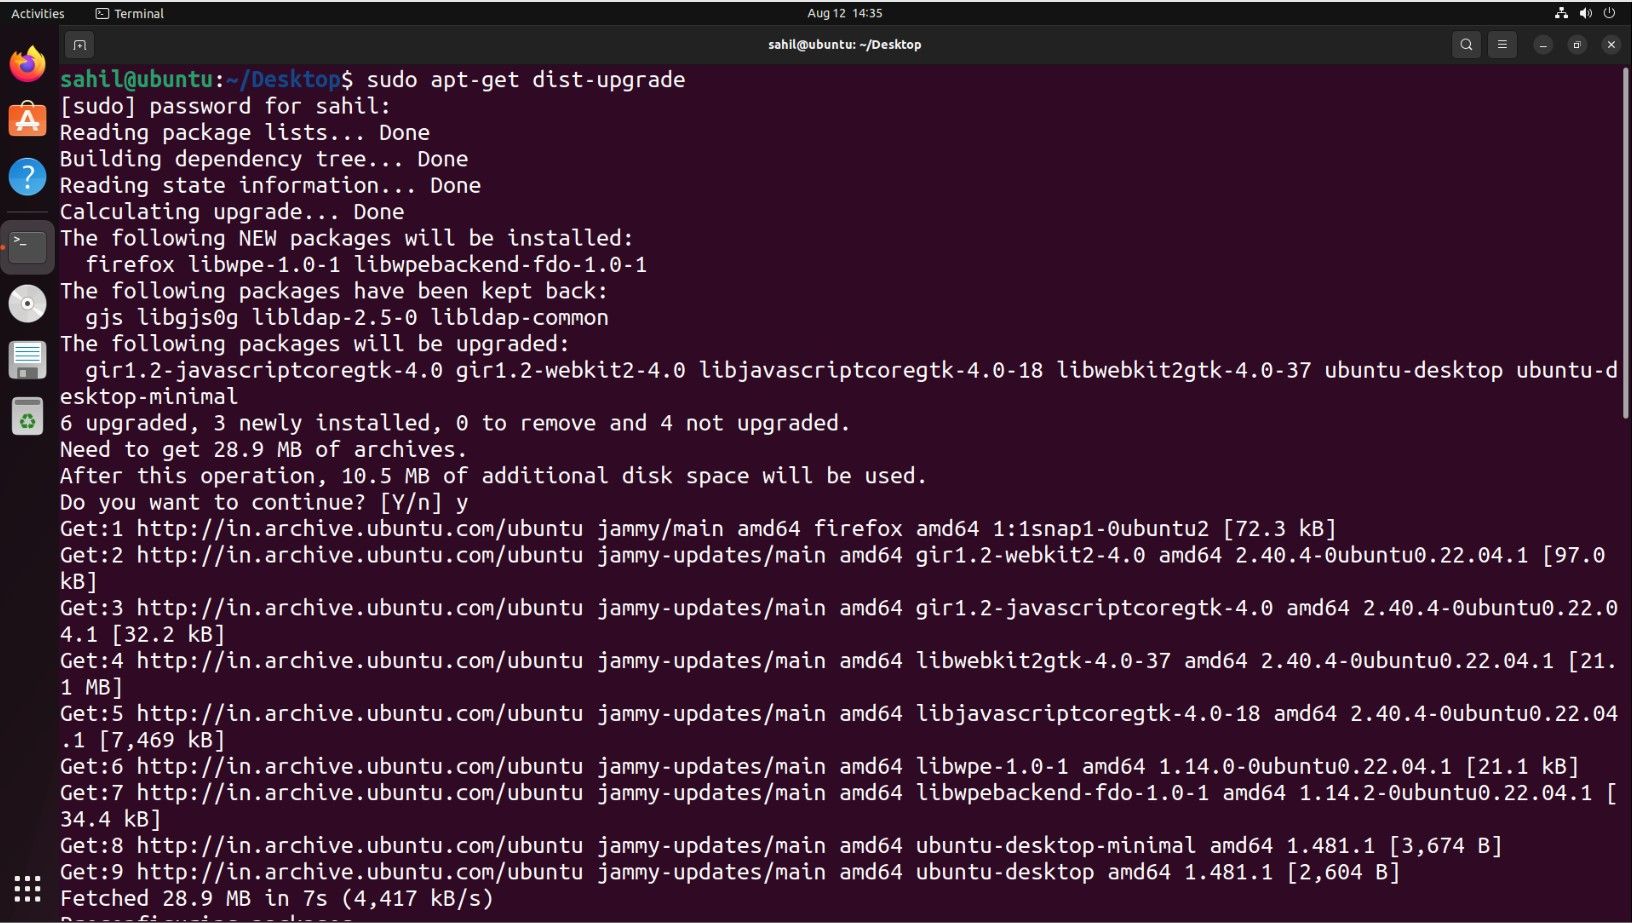Screen dimensions: 1632x923
Task: Open the Terminal menu in the top bar
Action: tap(128, 13)
